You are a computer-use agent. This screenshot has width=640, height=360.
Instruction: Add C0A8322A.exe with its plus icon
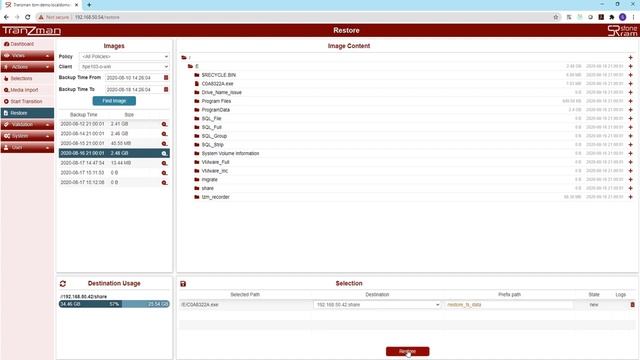[631, 84]
